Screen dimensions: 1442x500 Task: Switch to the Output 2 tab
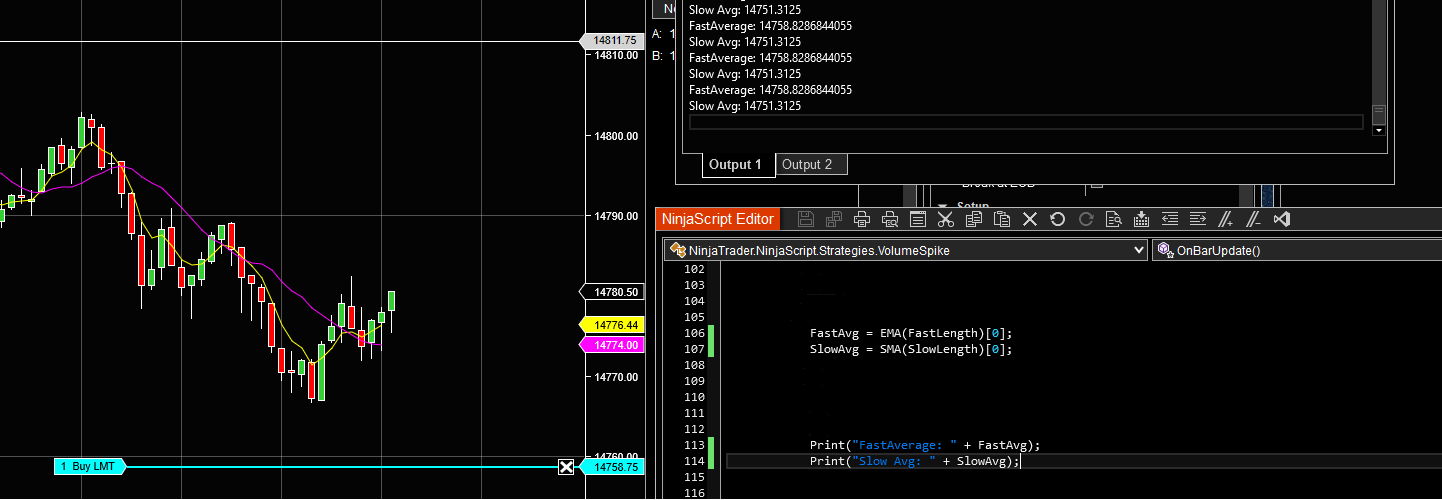812,164
